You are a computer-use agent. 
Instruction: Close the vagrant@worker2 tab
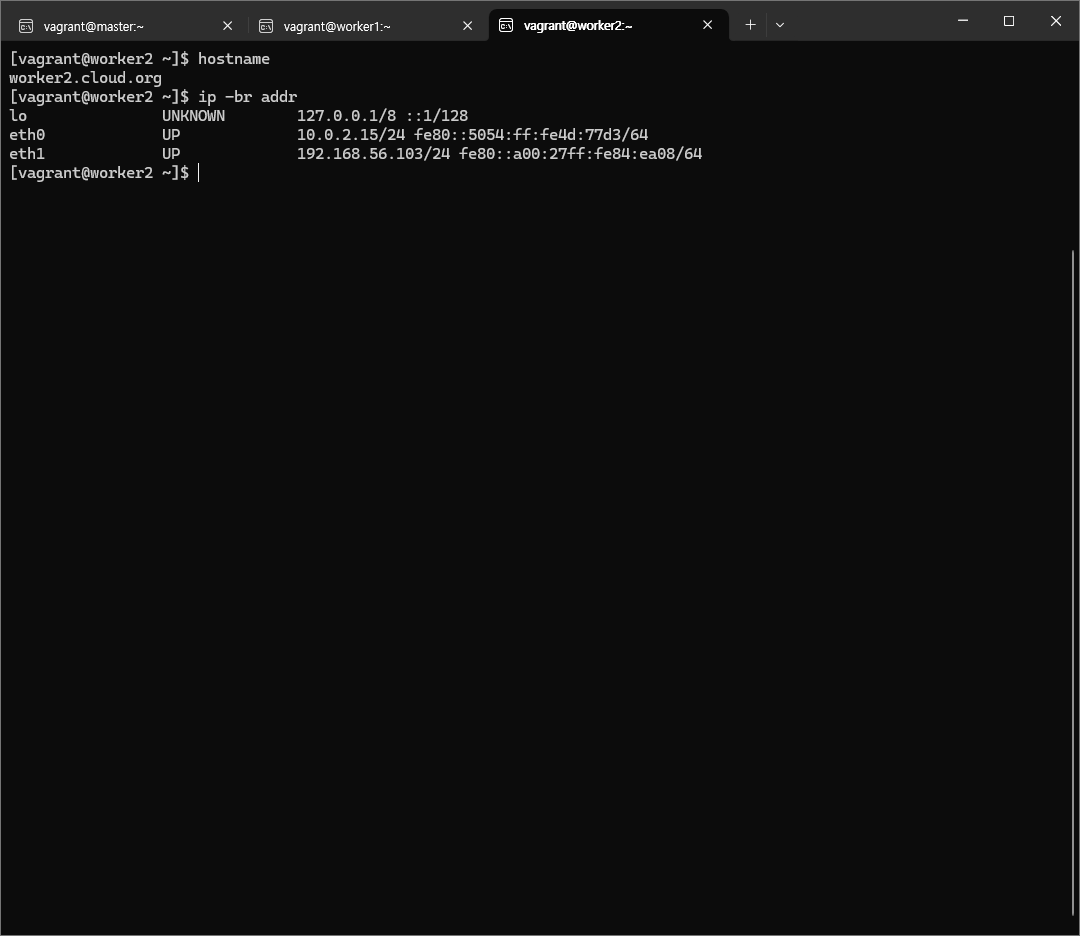tap(707, 26)
